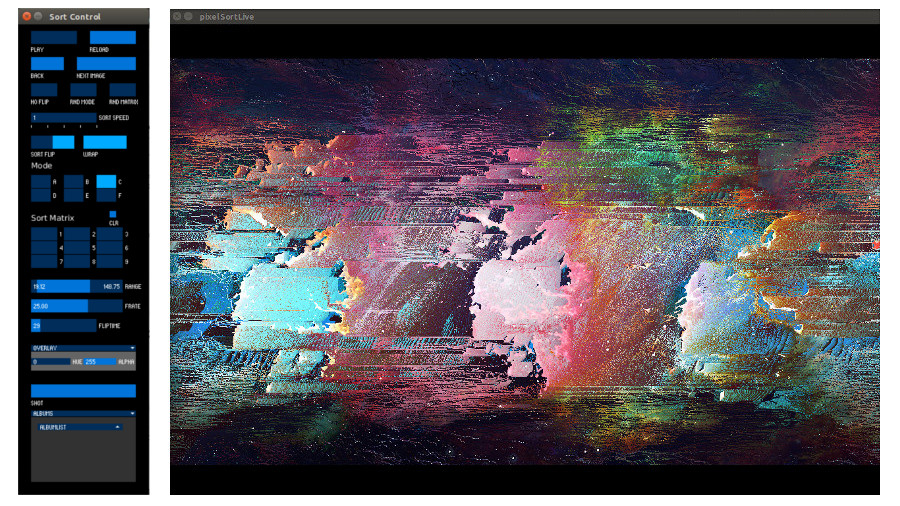900x506 pixels.
Task: Collapse the ALBUMS group
Action: [x=83, y=414]
